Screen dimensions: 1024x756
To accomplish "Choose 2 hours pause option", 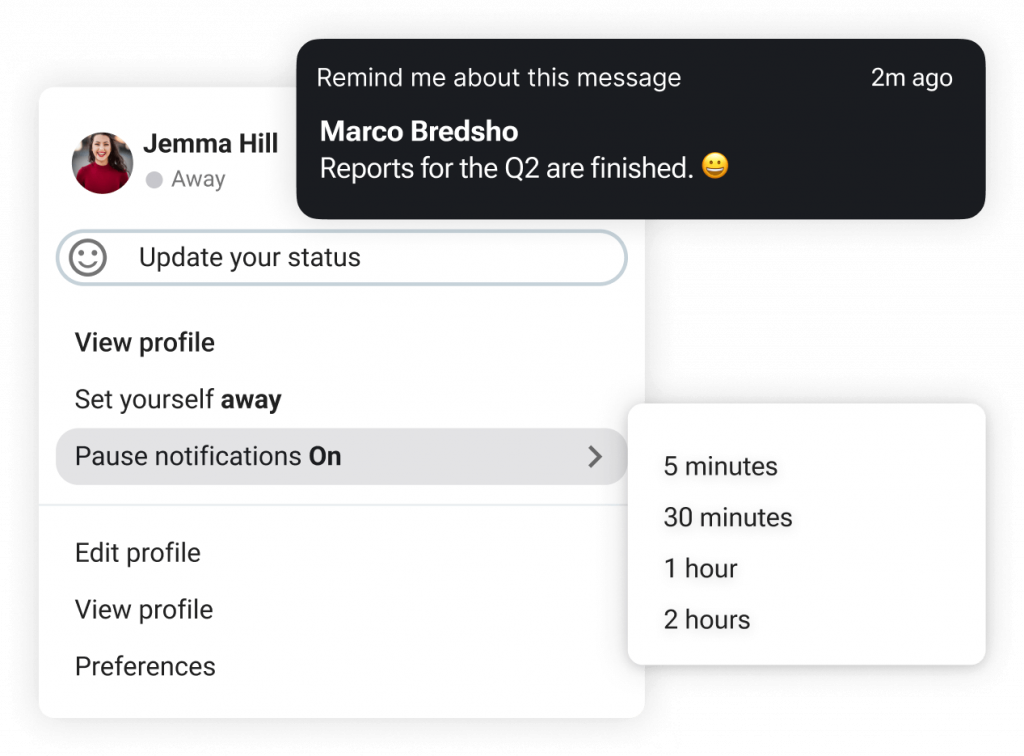I will tap(707, 619).
